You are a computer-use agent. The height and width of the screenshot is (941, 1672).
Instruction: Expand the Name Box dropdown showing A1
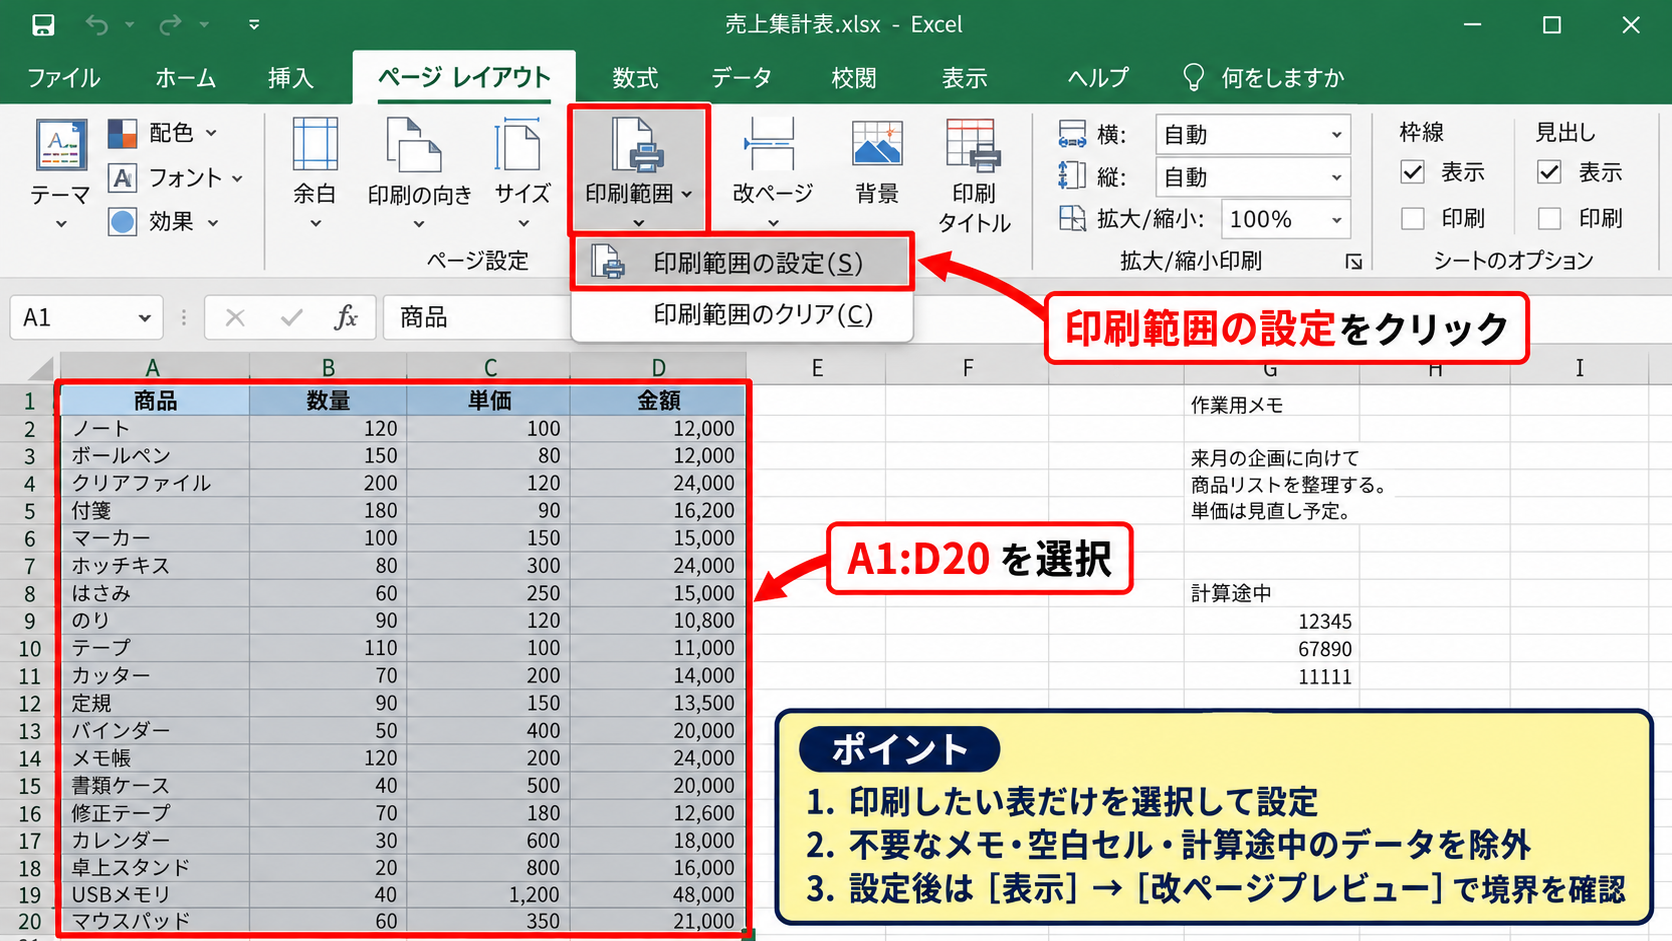145,318
